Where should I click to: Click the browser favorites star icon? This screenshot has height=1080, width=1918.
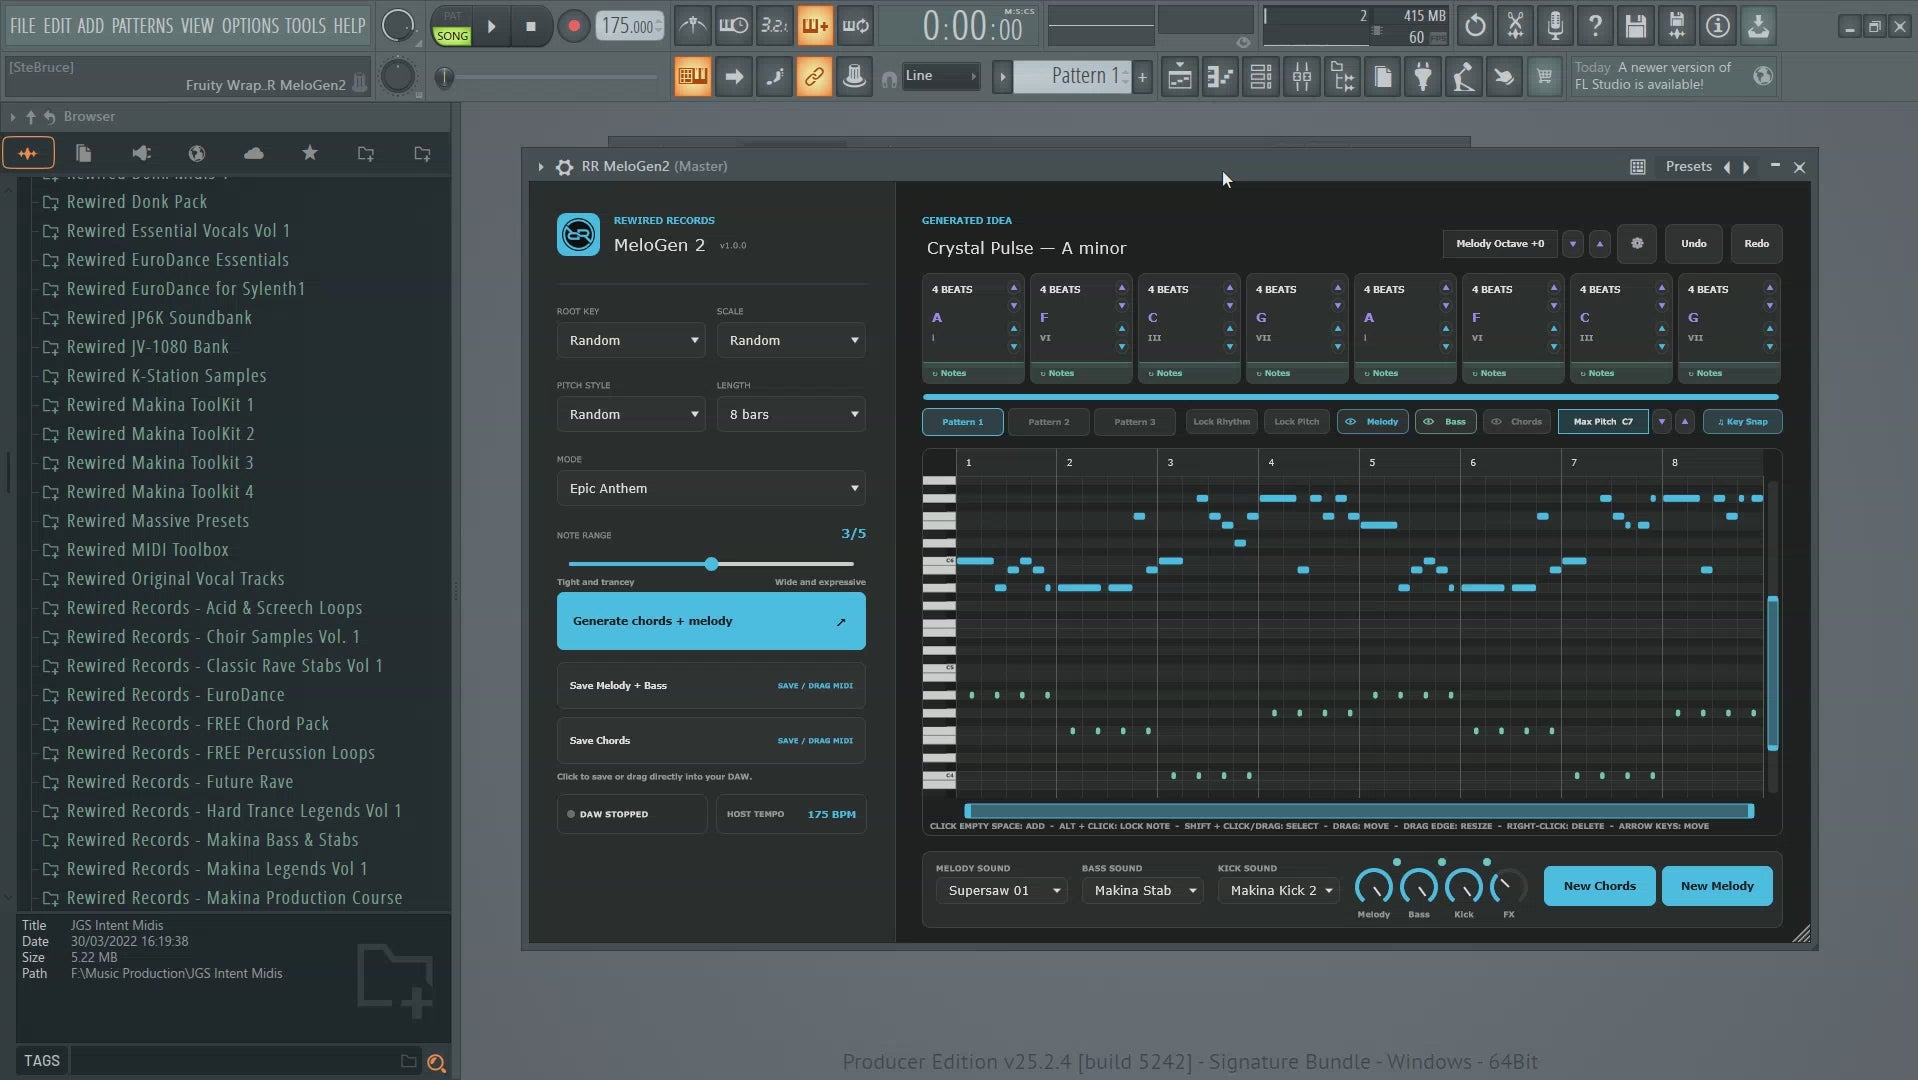coord(310,153)
